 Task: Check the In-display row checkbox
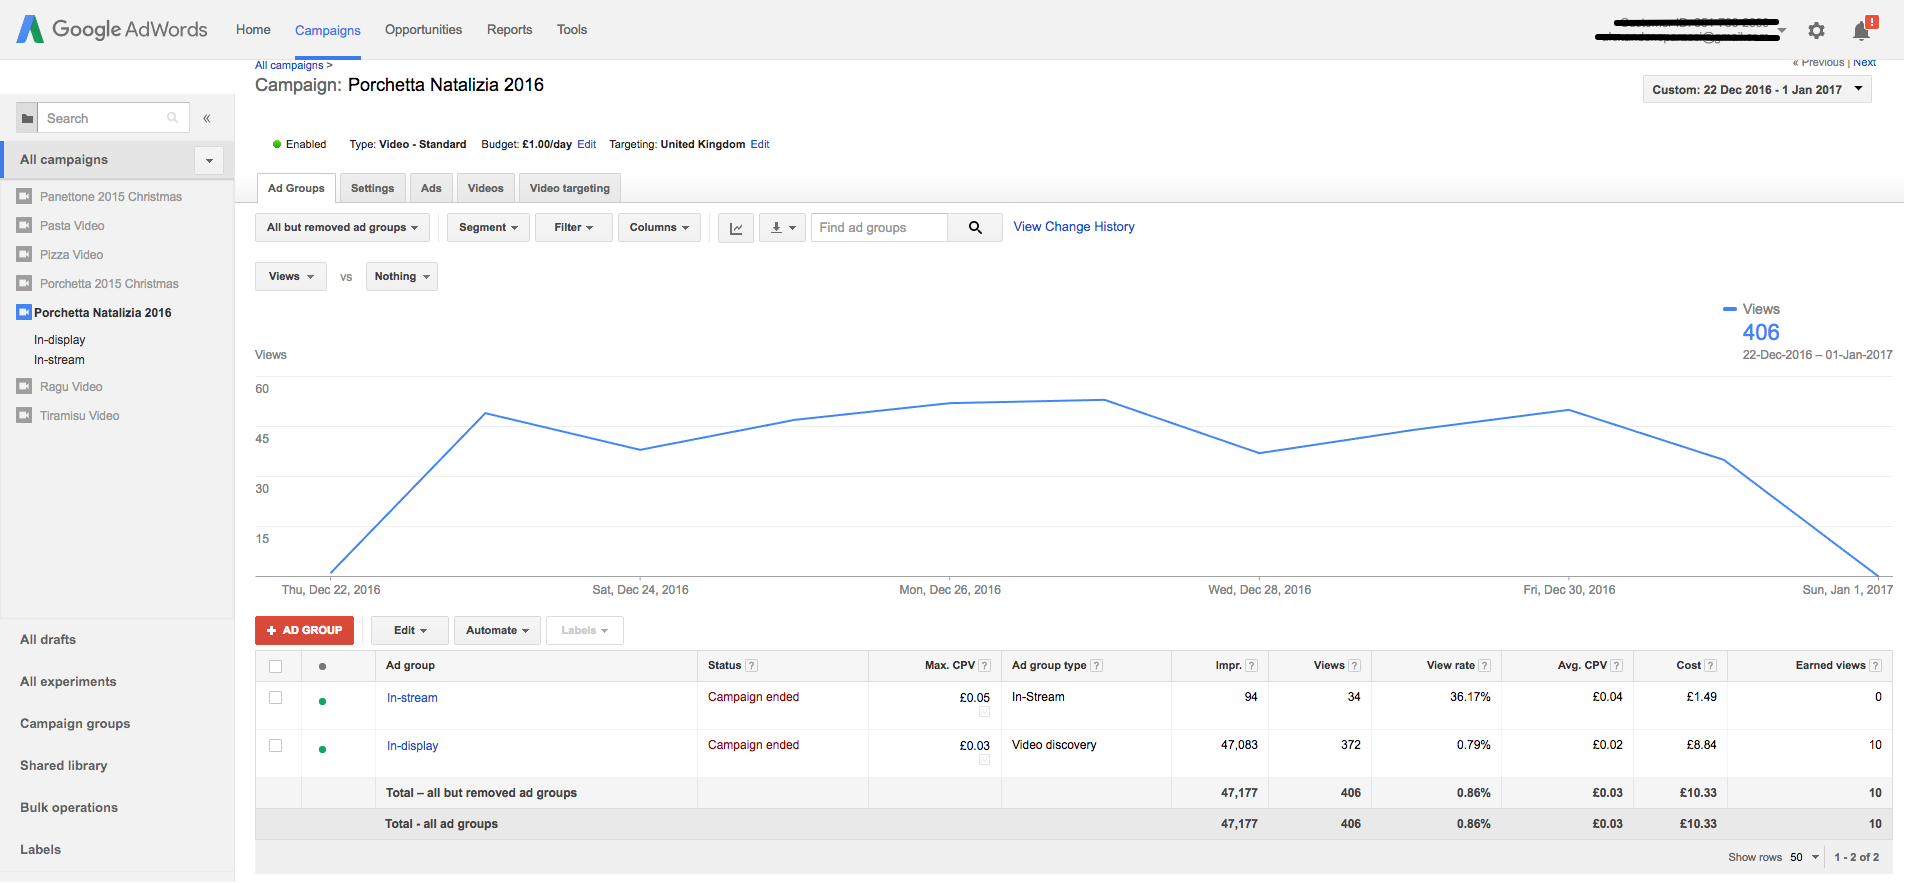pyautogui.click(x=276, y=746)
